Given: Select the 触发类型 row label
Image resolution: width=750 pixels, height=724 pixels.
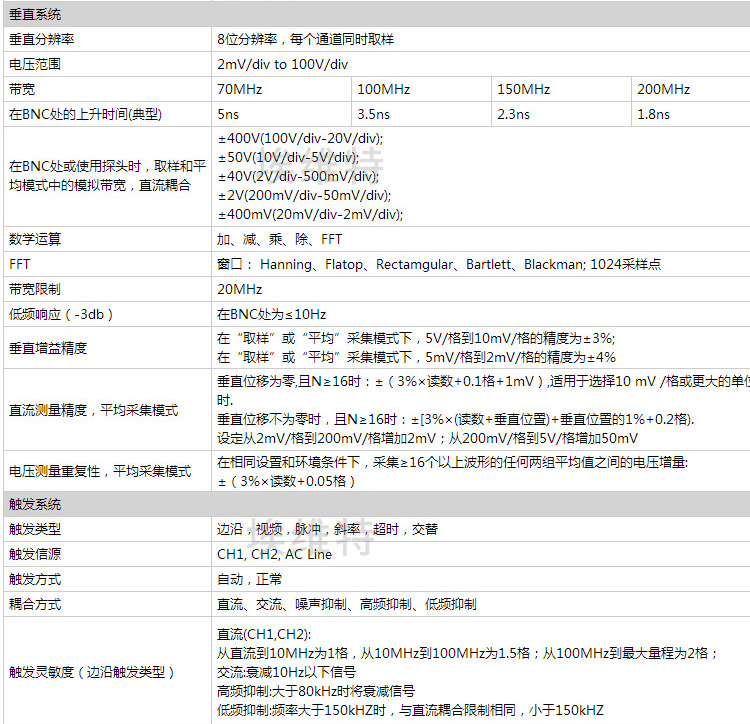Looking at the screenshot, I should click(35, 529).
